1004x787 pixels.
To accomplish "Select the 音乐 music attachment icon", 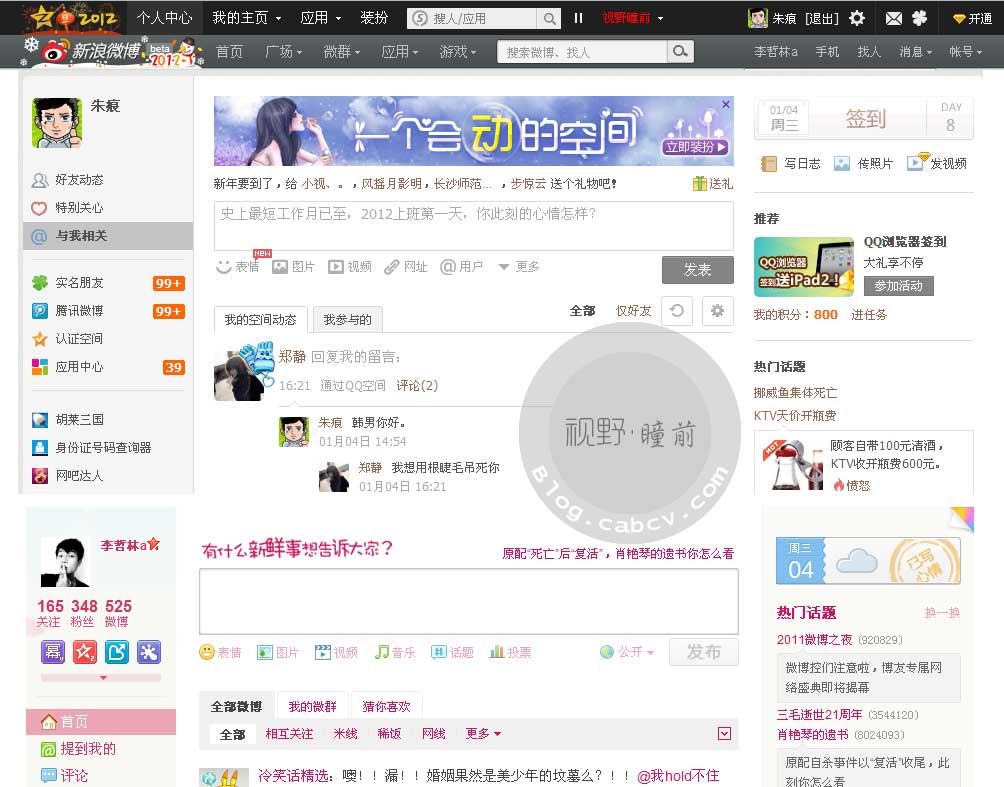I will tap(395, 652).
